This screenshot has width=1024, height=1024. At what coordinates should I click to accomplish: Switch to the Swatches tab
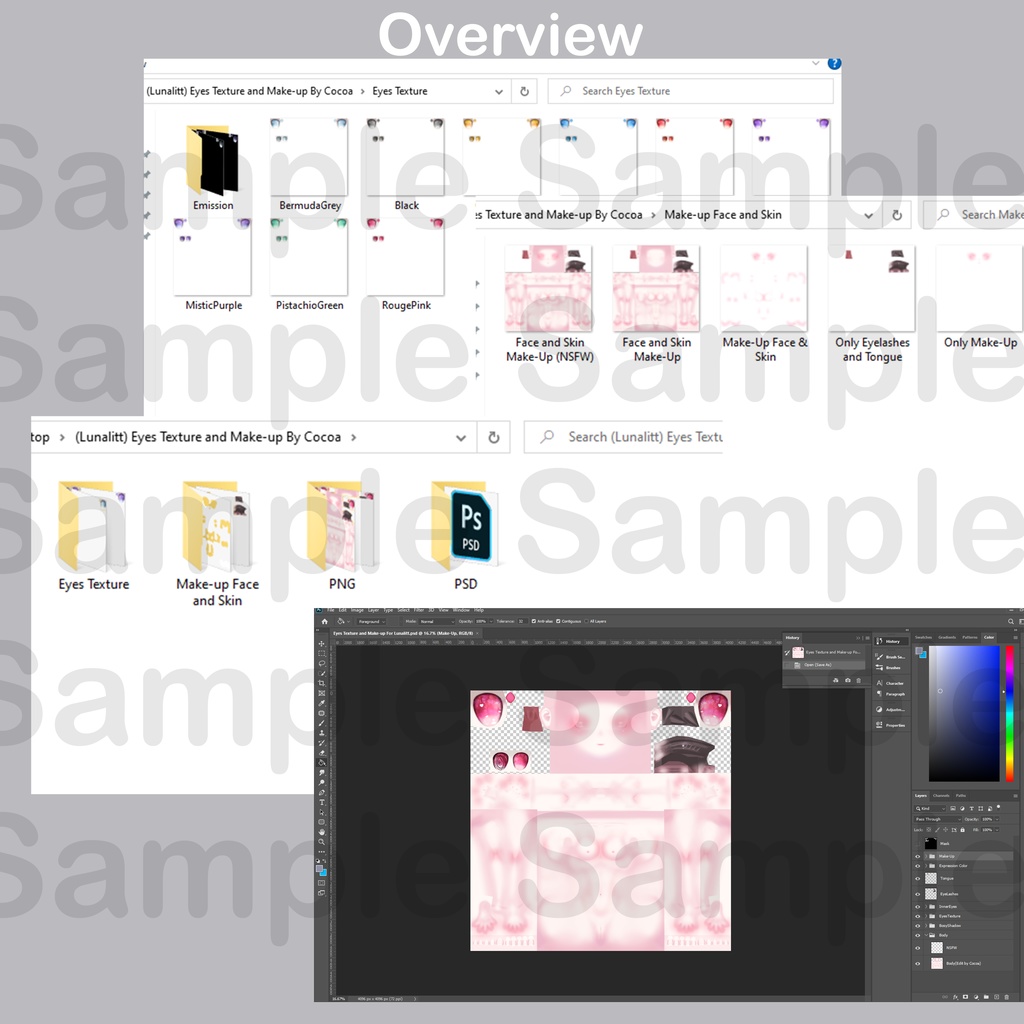(923, 637)
